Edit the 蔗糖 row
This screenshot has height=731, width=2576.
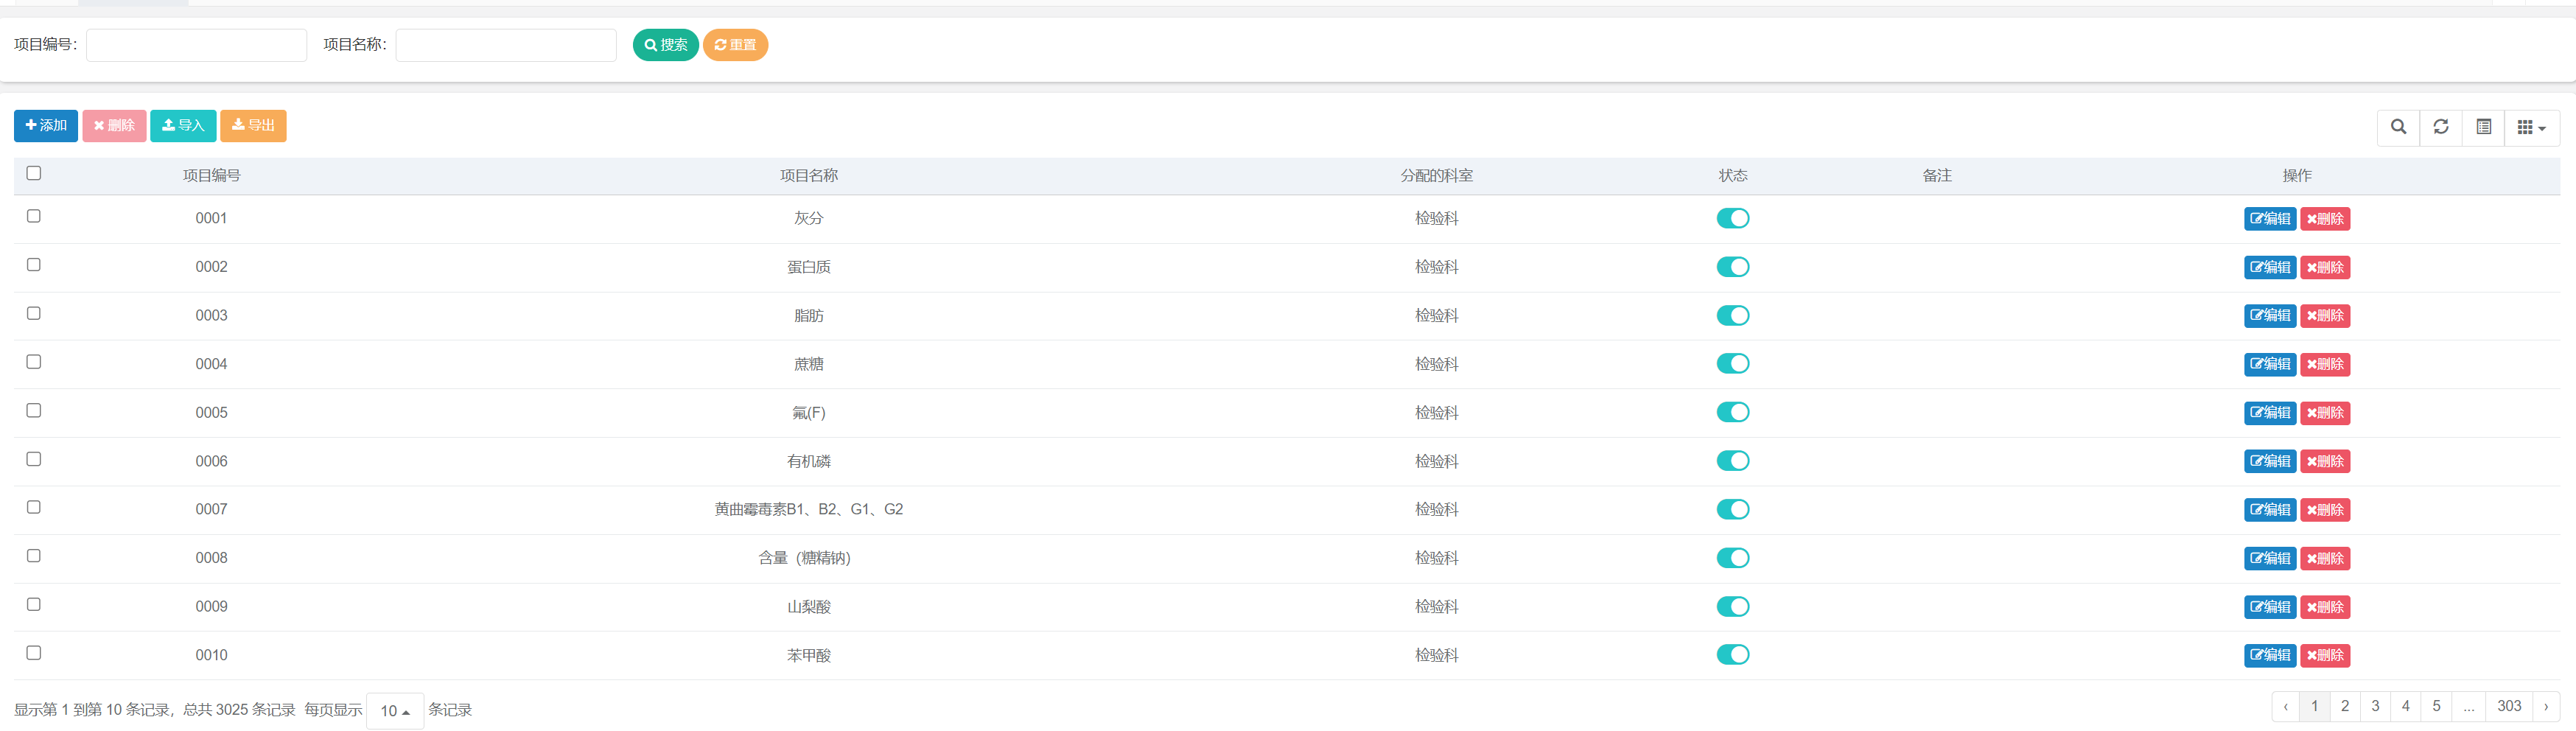2270,364
